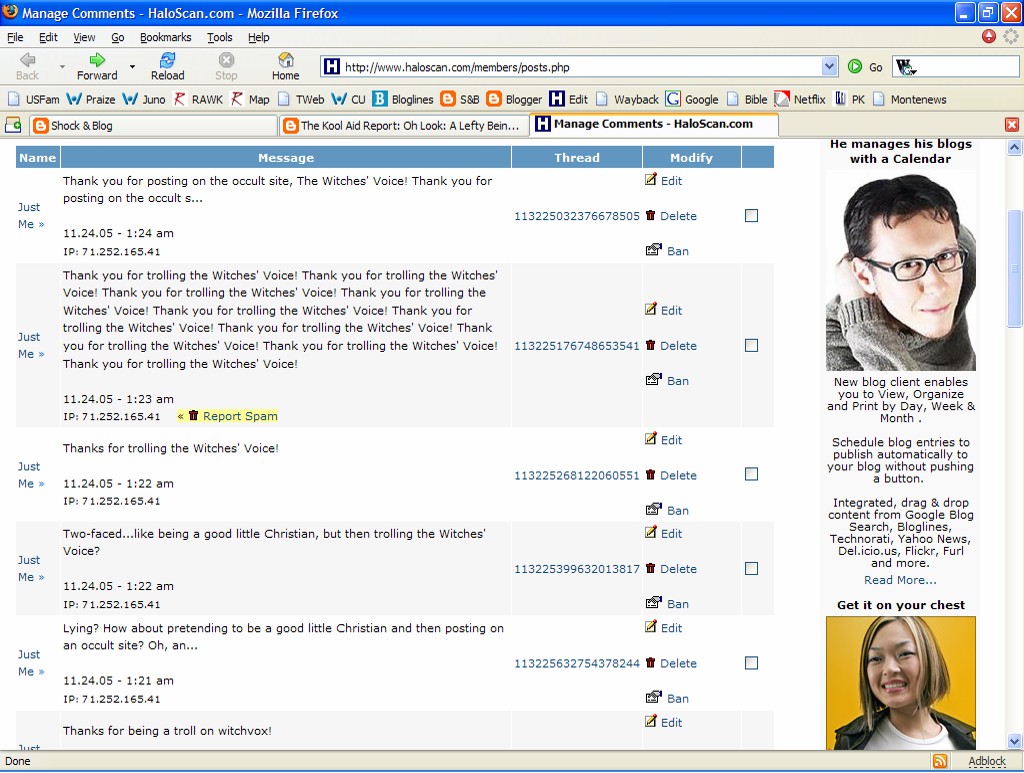
Task: Open the PK bookmark
Action: [850, 99]
